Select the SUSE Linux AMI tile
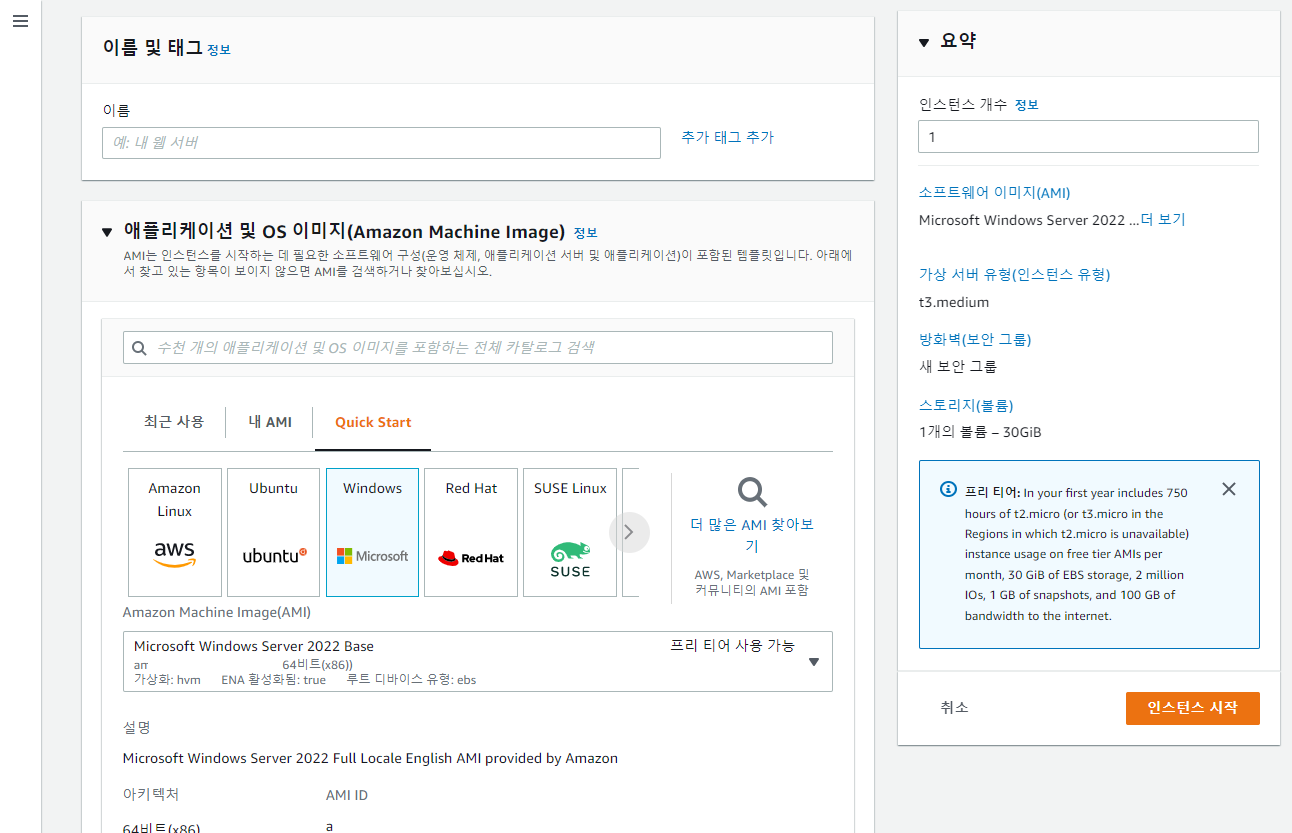This screenshot has width=1292, height=833. tap(570, 532)
